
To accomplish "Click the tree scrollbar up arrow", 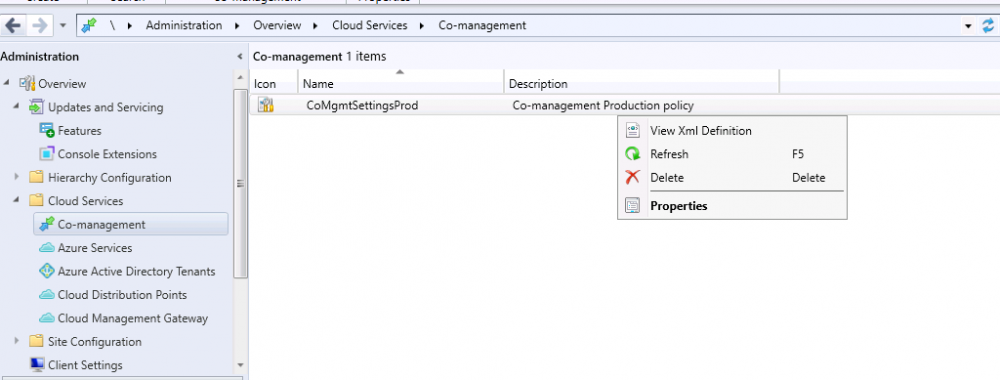I will (x=240, y=78).
